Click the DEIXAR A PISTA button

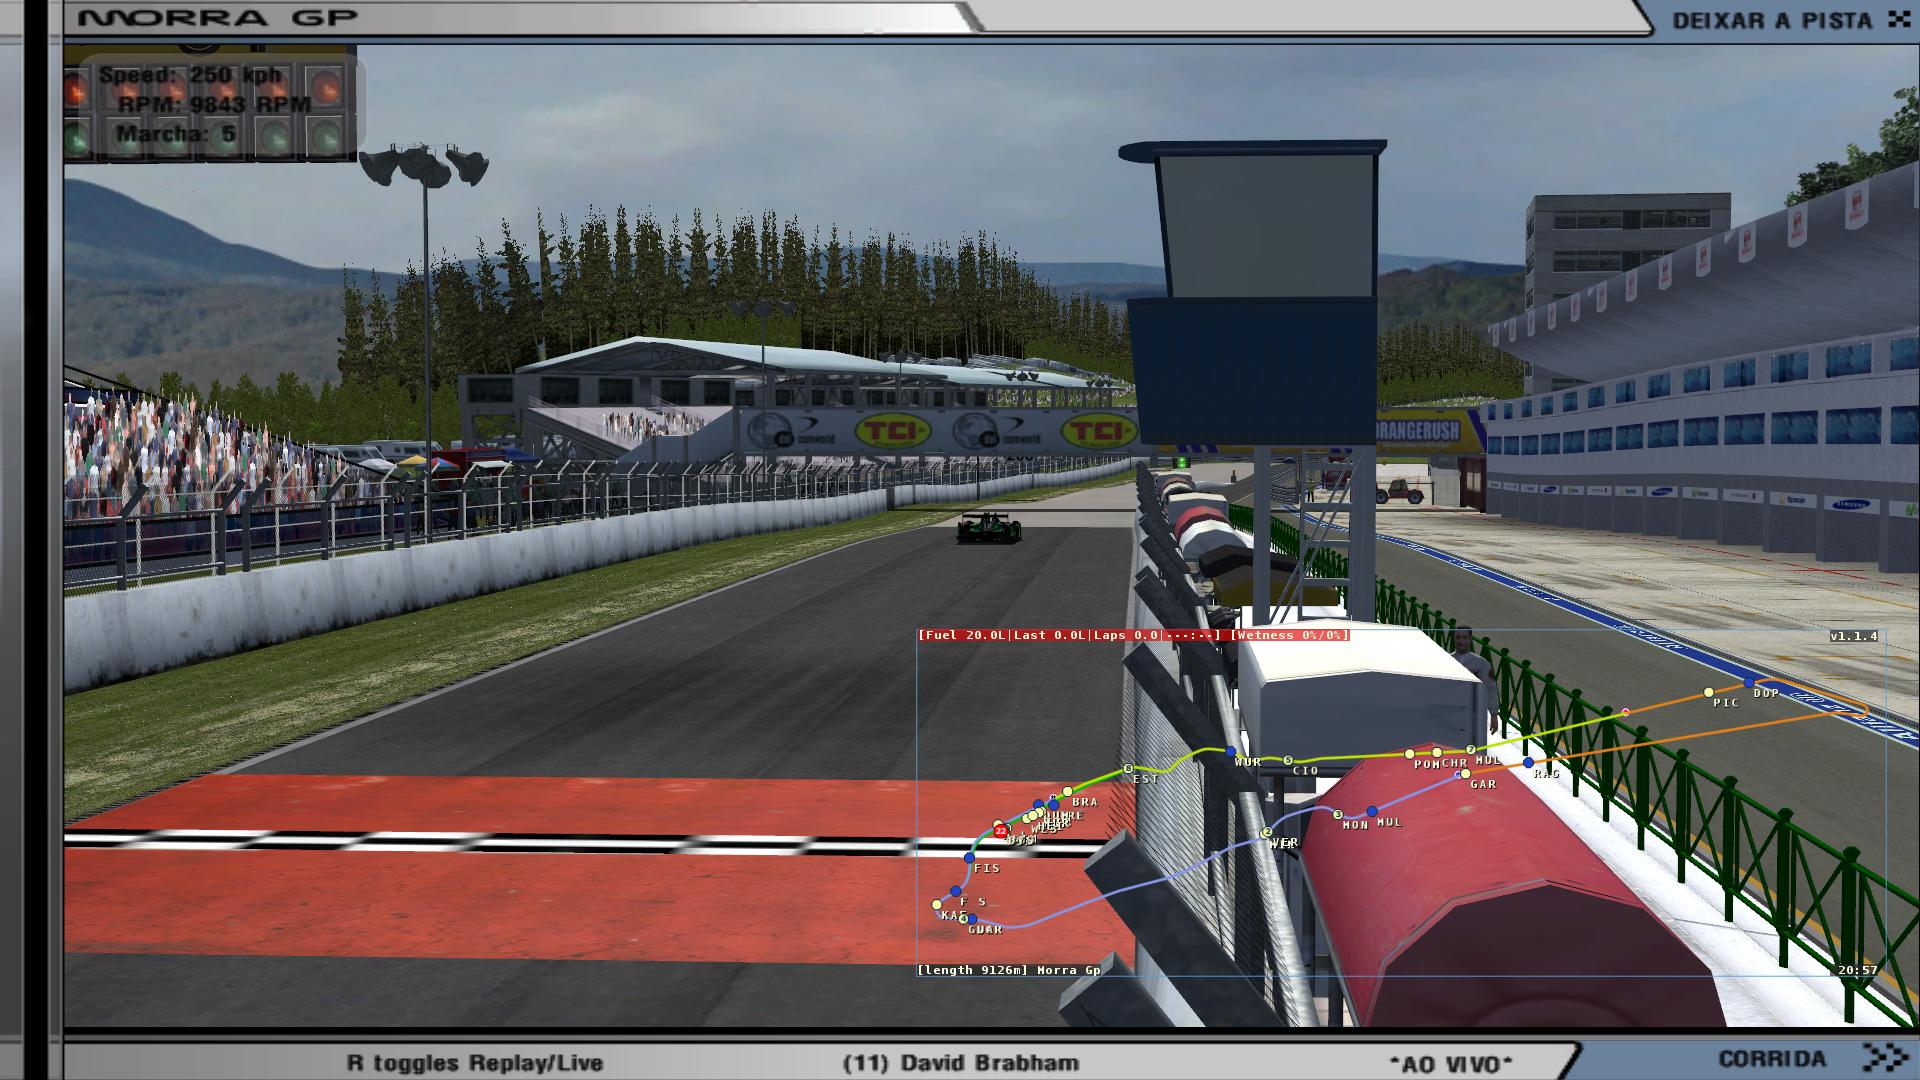1771,20
